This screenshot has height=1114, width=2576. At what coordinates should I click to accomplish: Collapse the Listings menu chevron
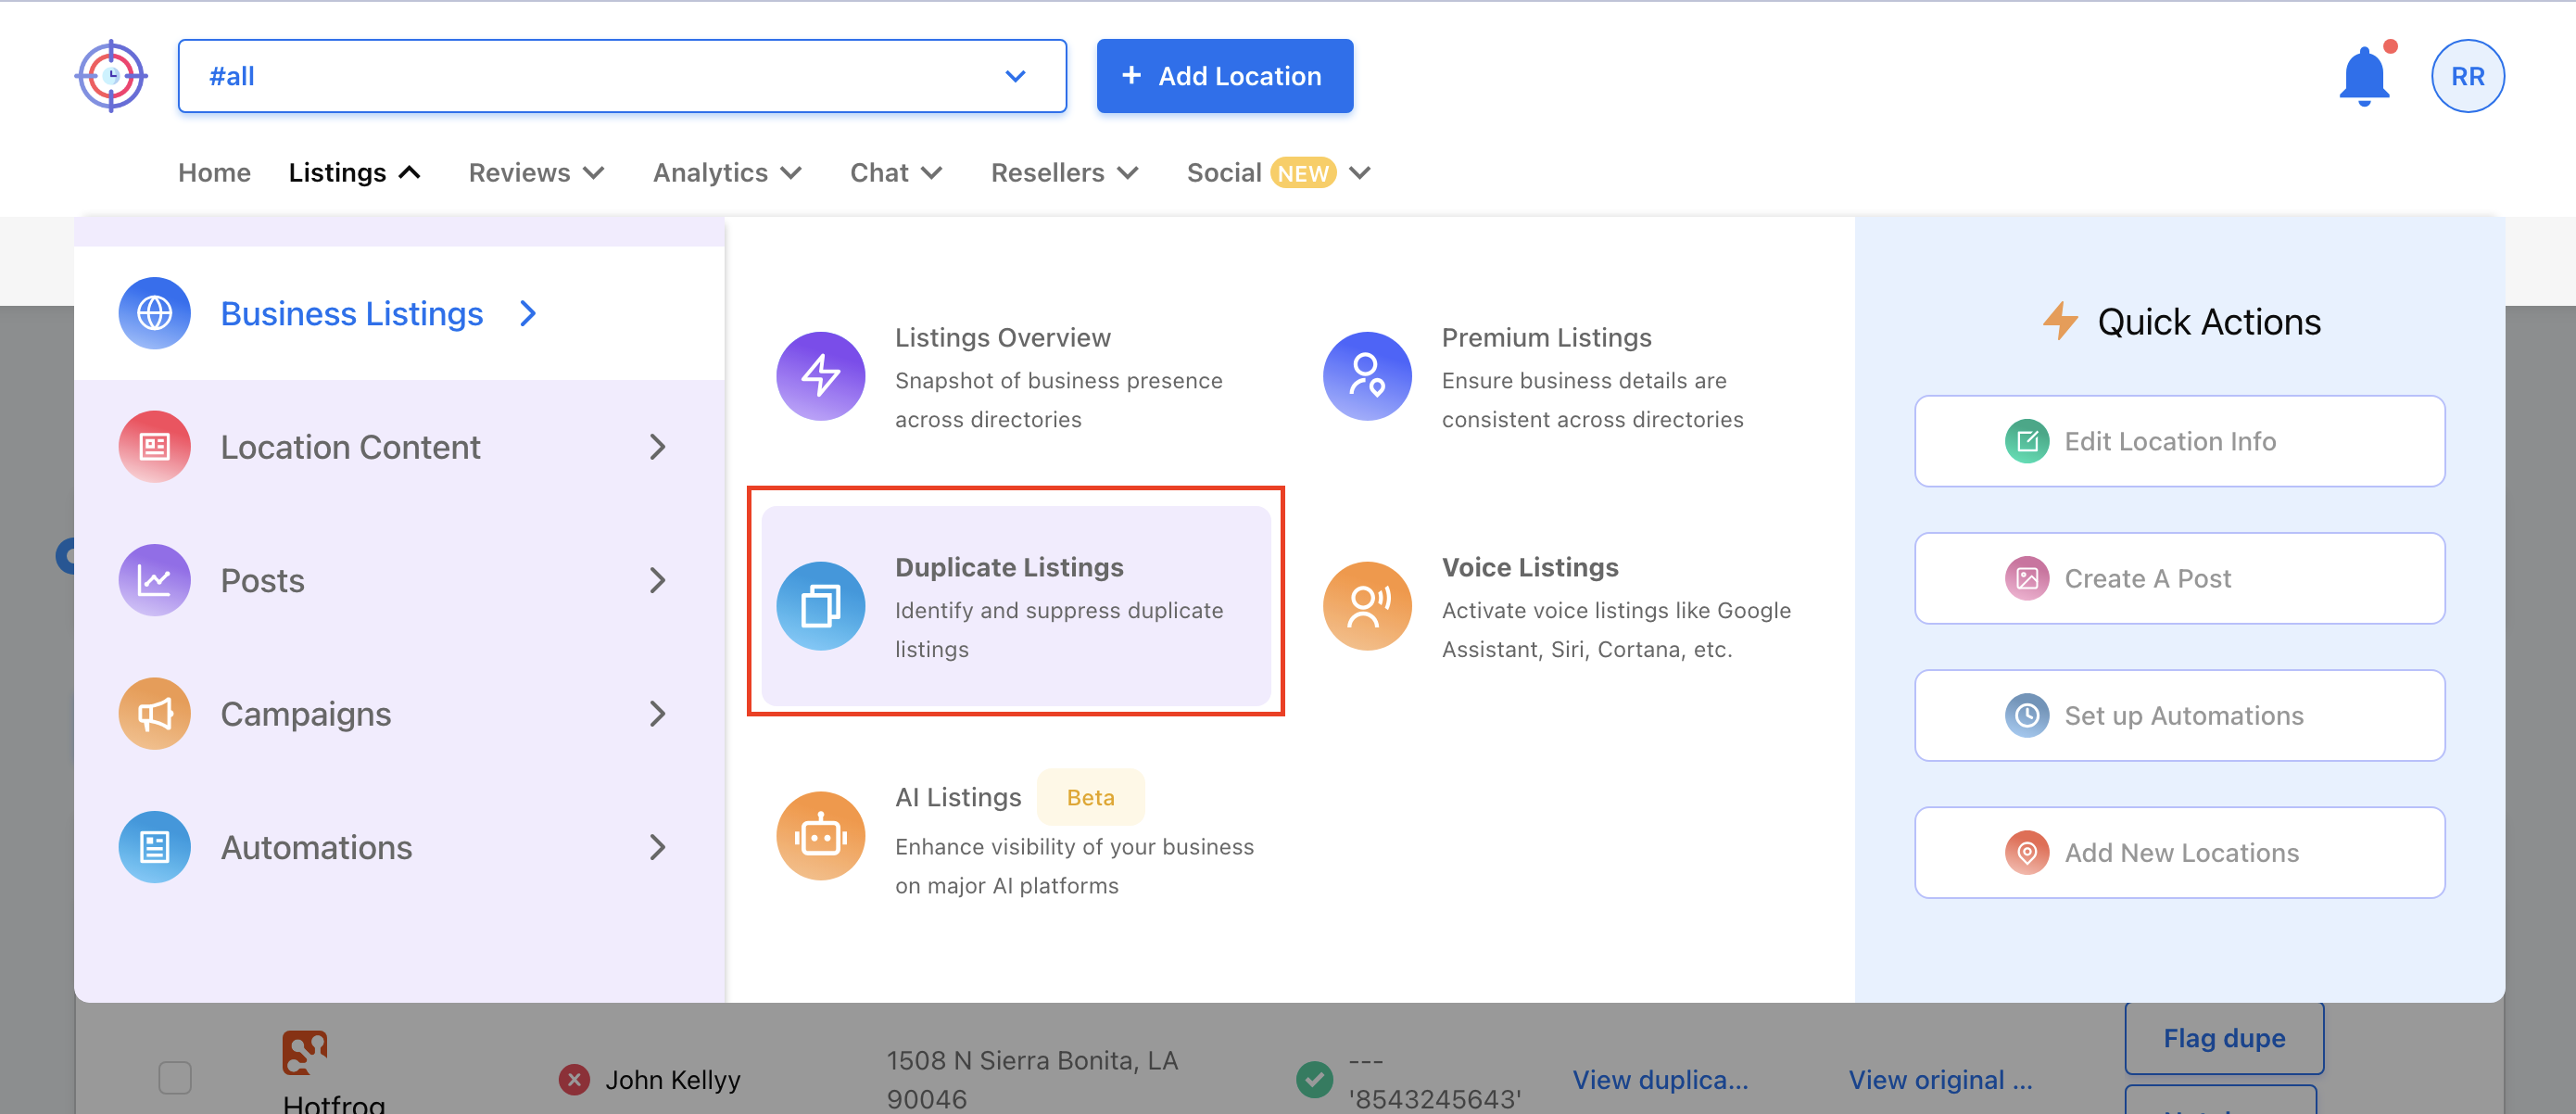point(410,173)
